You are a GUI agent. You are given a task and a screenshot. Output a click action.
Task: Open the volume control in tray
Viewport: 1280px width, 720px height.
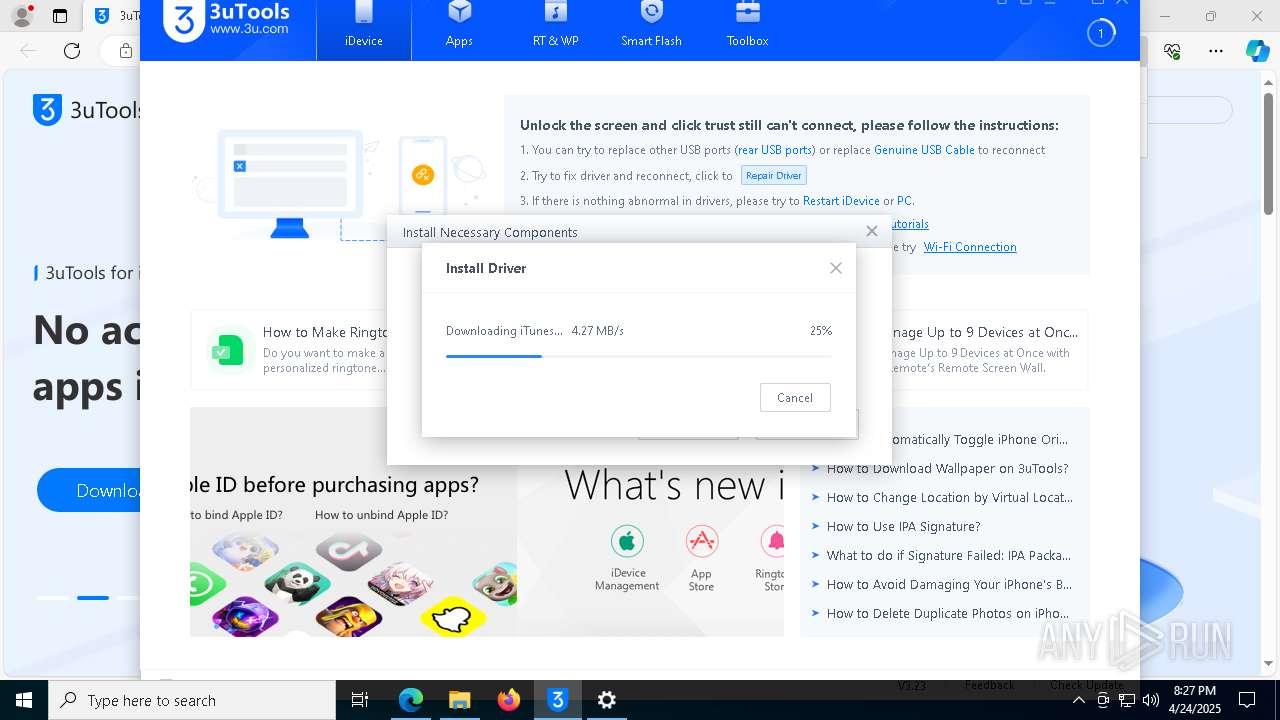(x=1150, y=700)
